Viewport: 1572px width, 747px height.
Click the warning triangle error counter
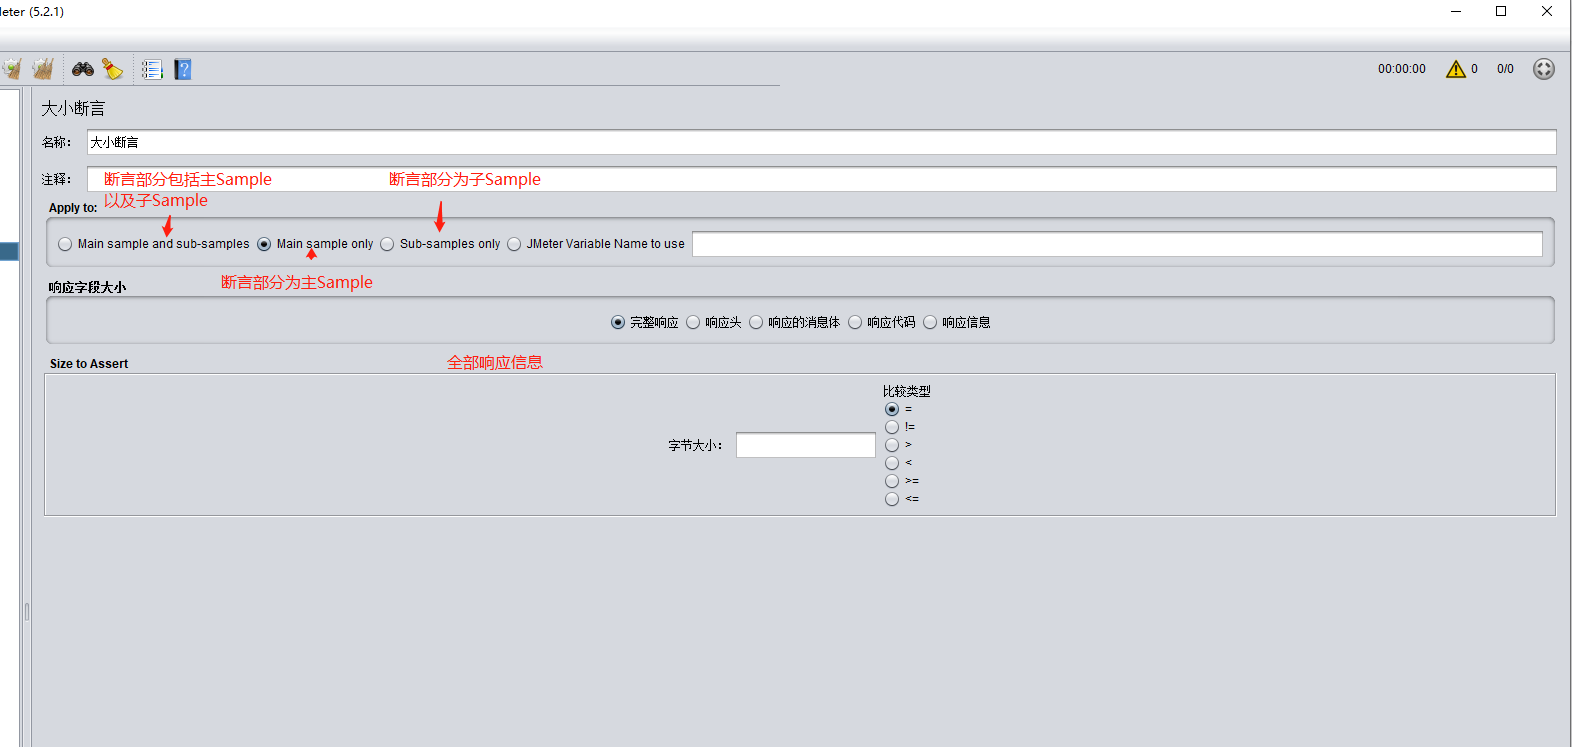tap(1456, 69)
